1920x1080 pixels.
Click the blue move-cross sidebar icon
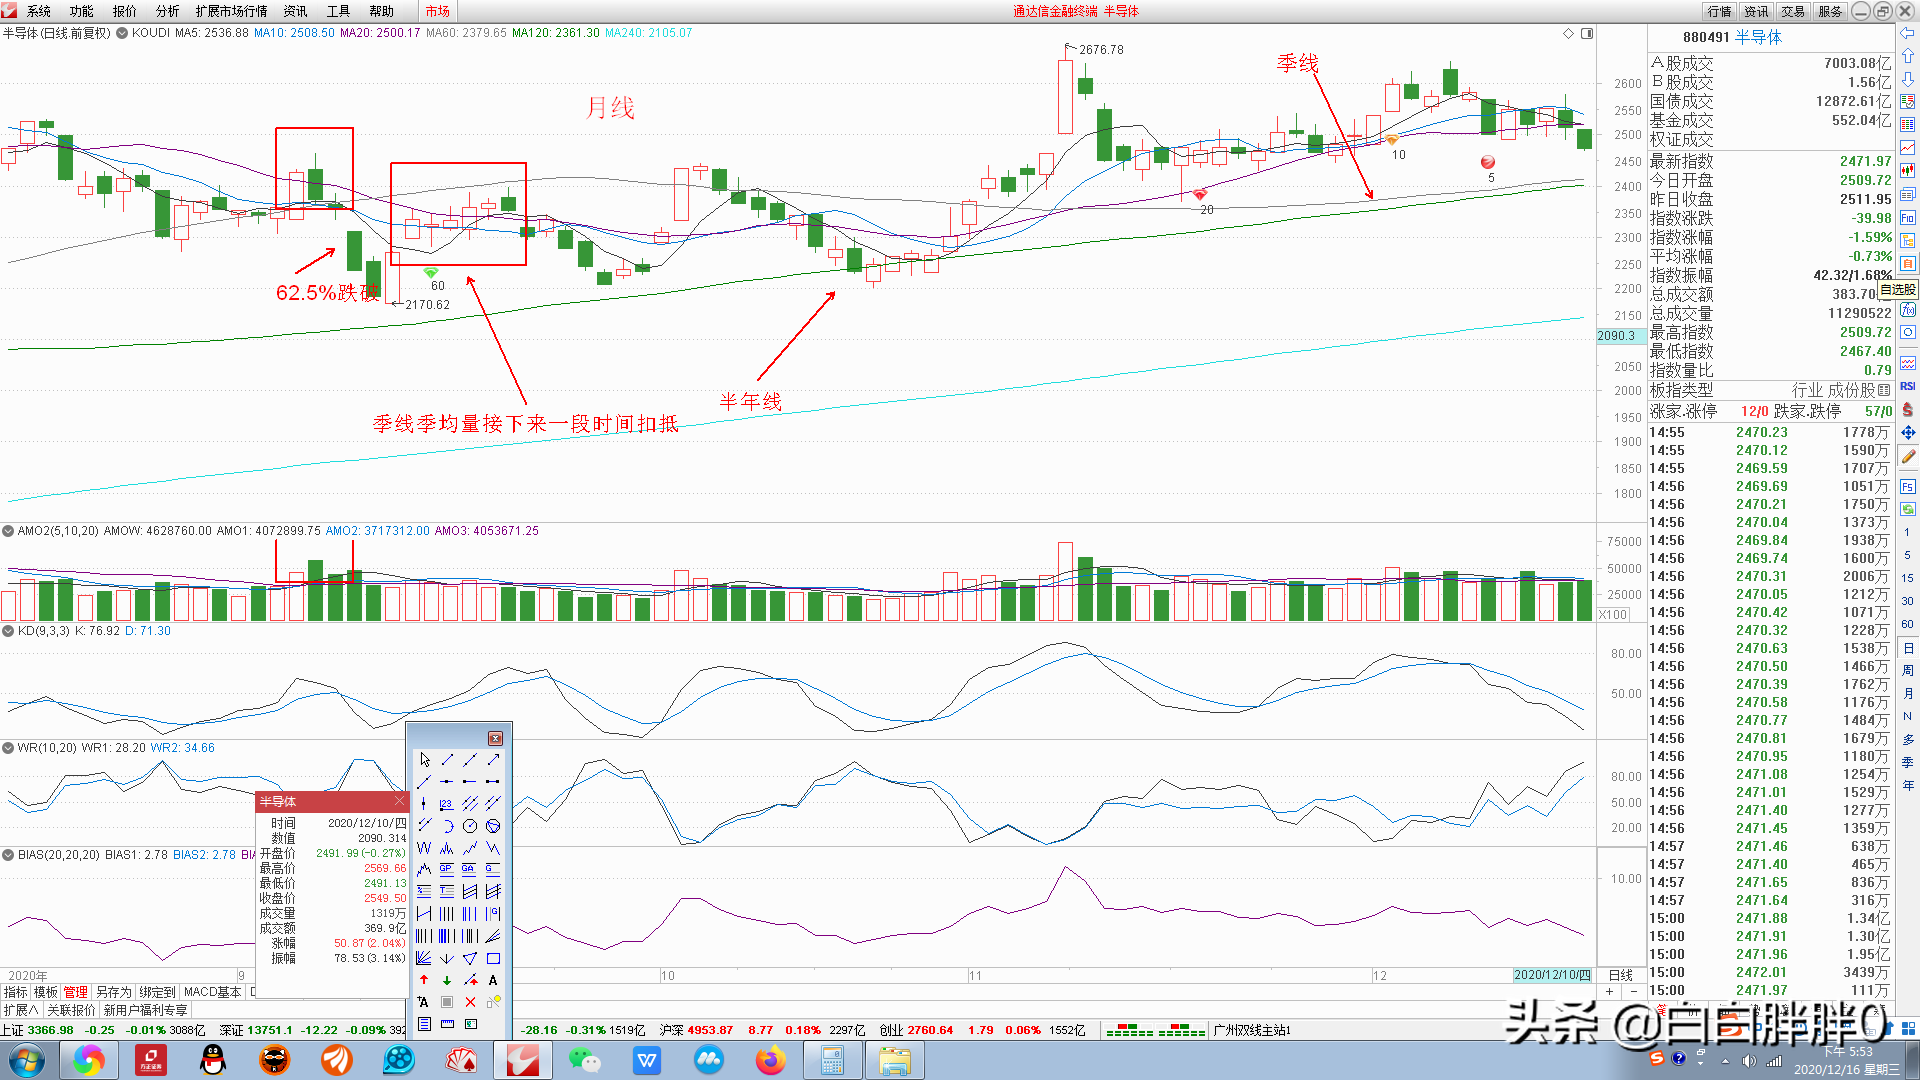(1908, 432)
